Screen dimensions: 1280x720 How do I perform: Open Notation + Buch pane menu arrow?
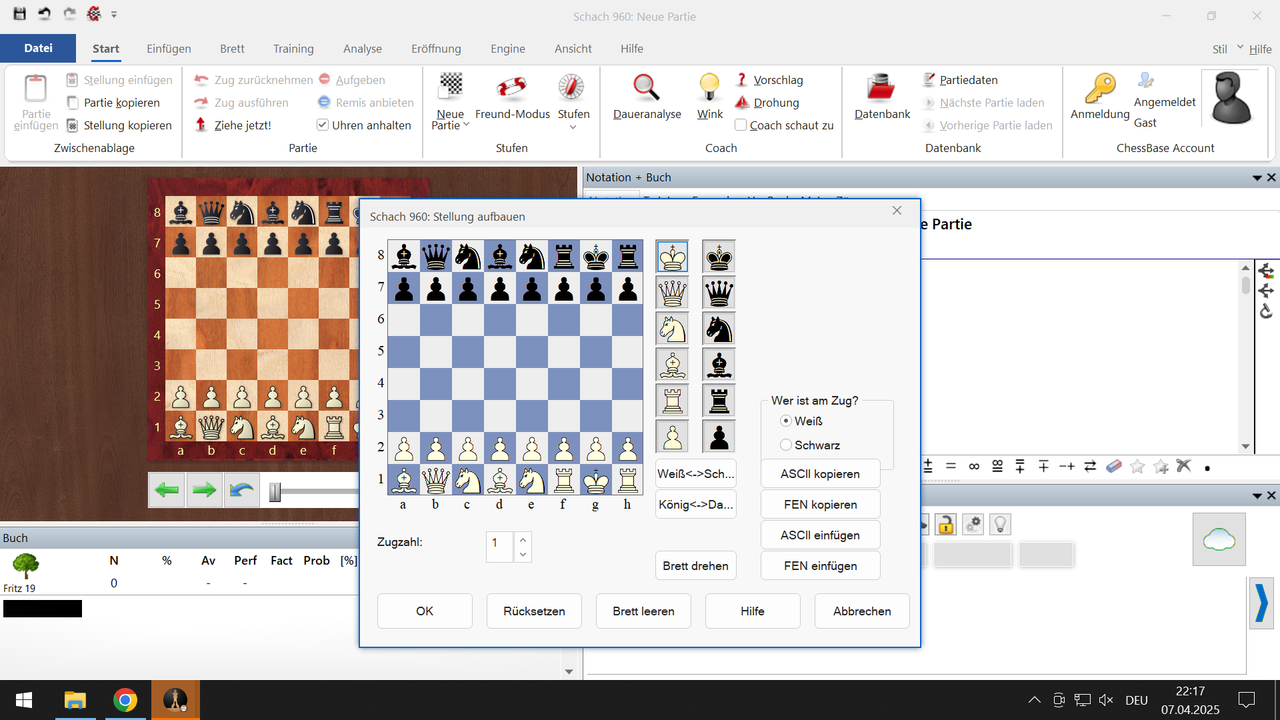(1257, 178)
